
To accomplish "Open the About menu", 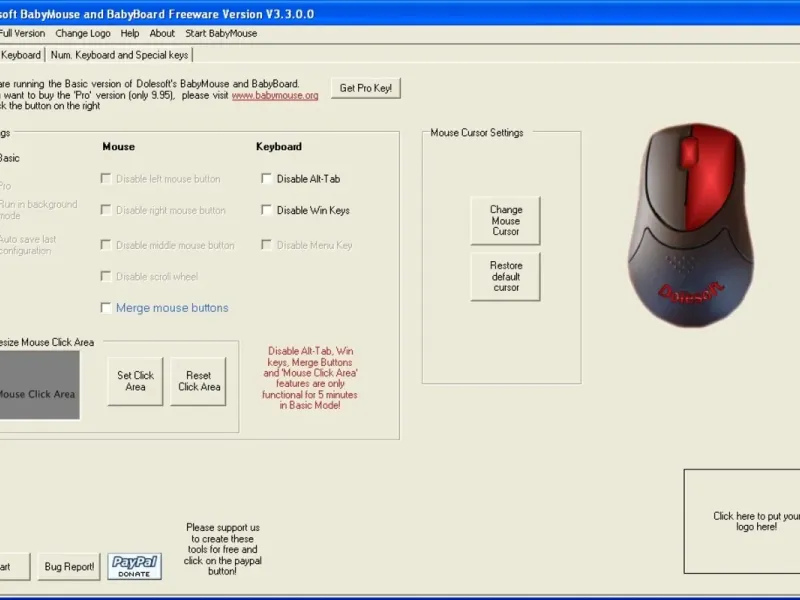I will [x=162, y=33].
